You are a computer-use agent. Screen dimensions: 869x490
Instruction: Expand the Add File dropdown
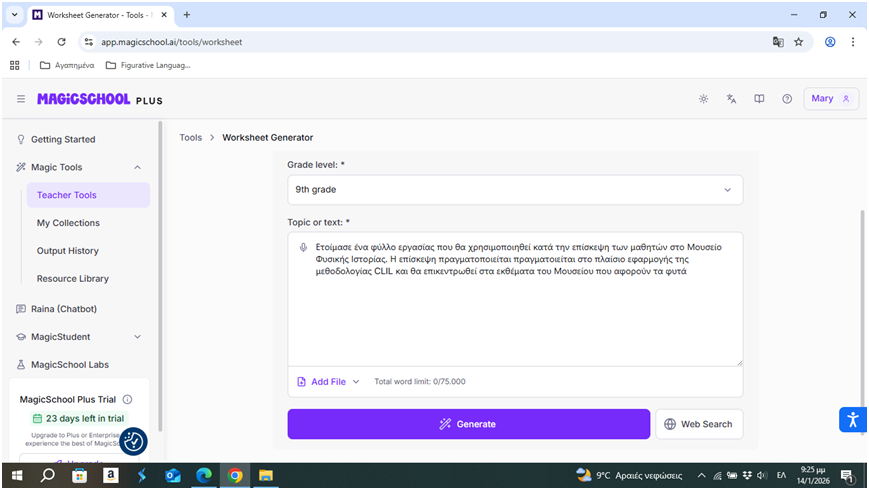point(328,381)
